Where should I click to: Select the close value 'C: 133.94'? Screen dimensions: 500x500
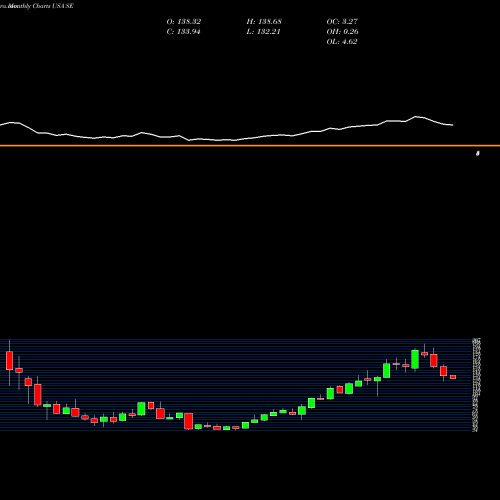(x=183, y=31)
